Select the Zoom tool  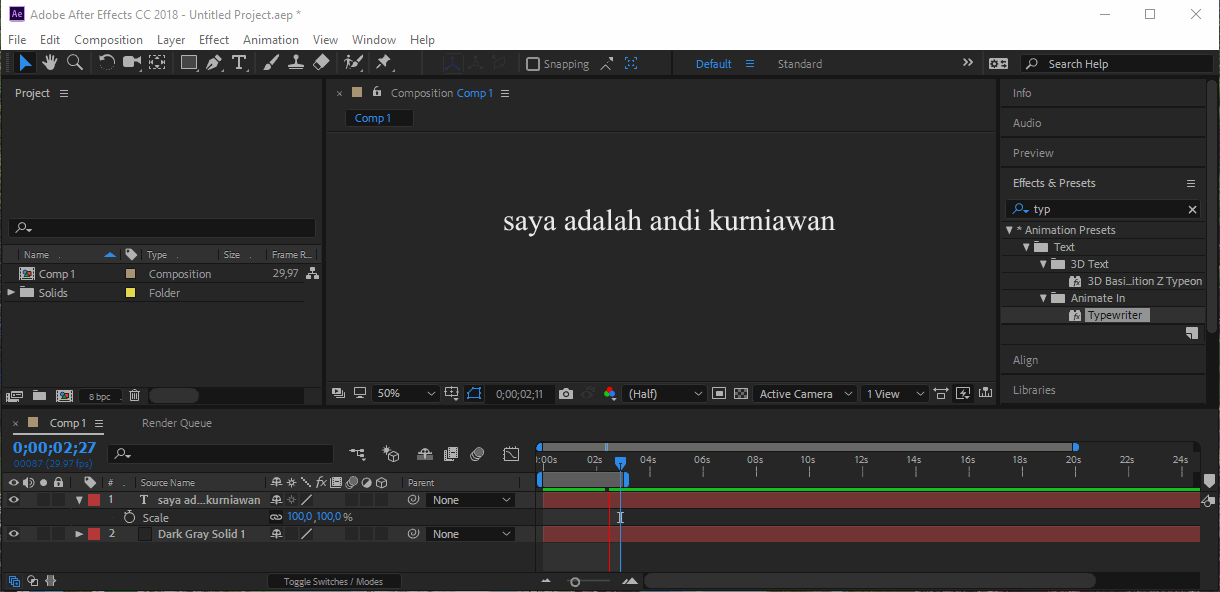pyautogui.click(x=75, y=62)
